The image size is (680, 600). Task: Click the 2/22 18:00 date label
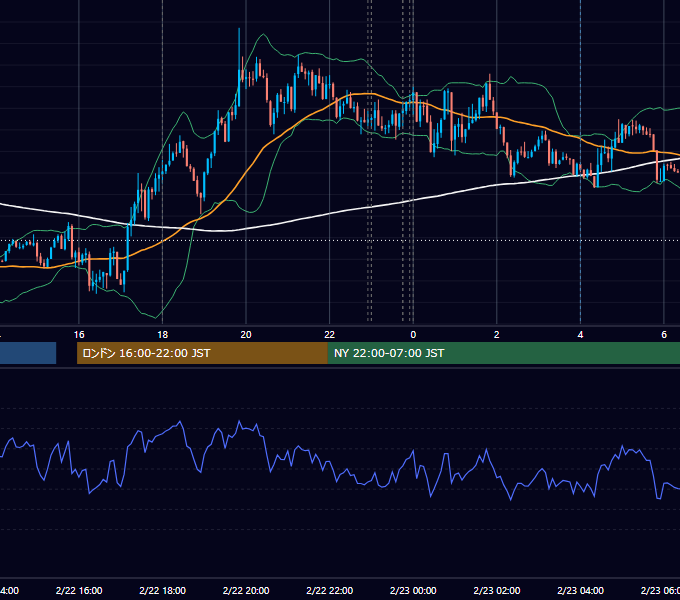(x=163, y=590)
